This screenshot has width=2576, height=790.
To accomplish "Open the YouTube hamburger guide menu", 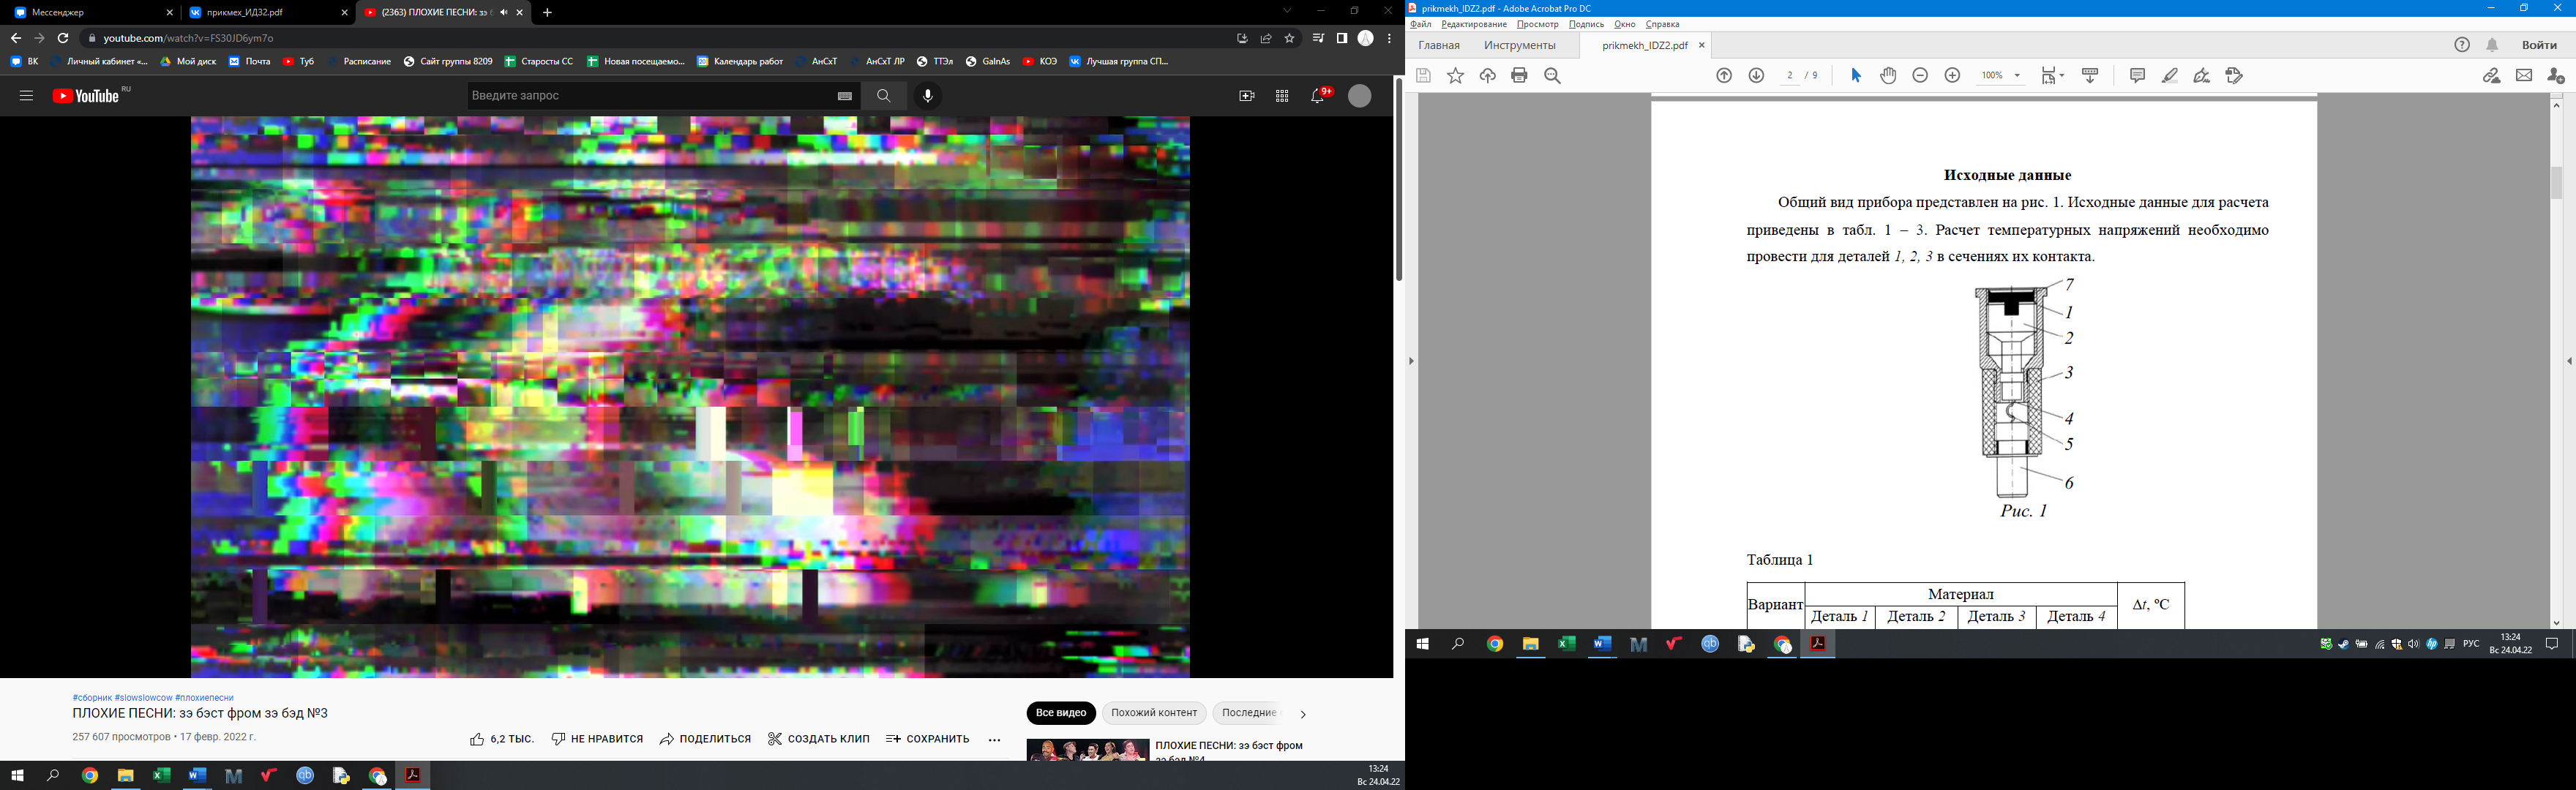I will [x=26, y=96].
